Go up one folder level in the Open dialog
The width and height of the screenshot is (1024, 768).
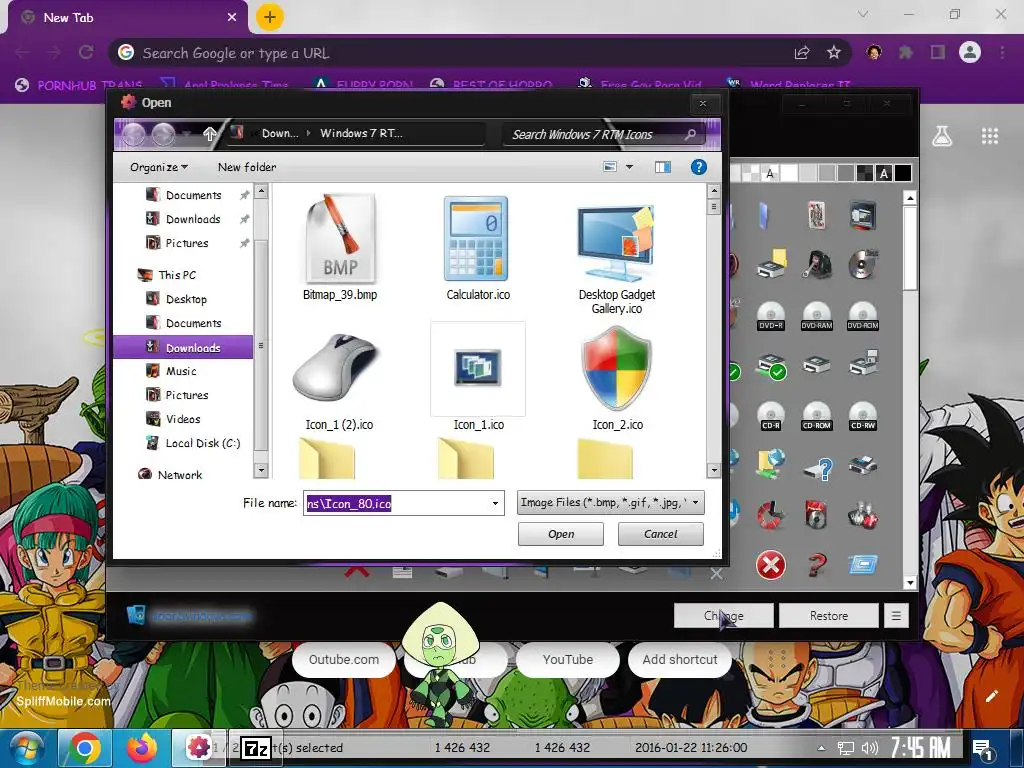click(209, 134)
